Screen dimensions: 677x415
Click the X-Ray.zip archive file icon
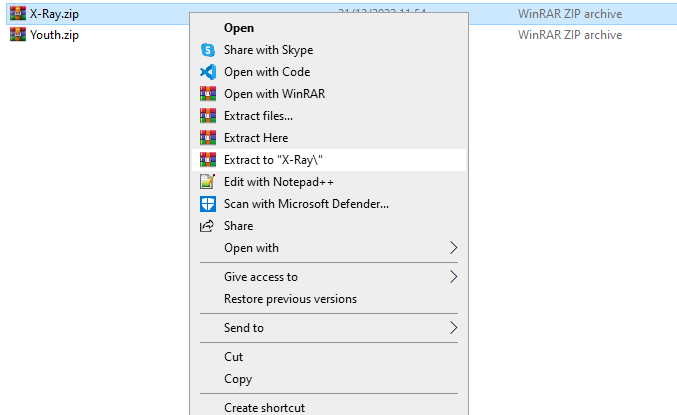[18, 13]
